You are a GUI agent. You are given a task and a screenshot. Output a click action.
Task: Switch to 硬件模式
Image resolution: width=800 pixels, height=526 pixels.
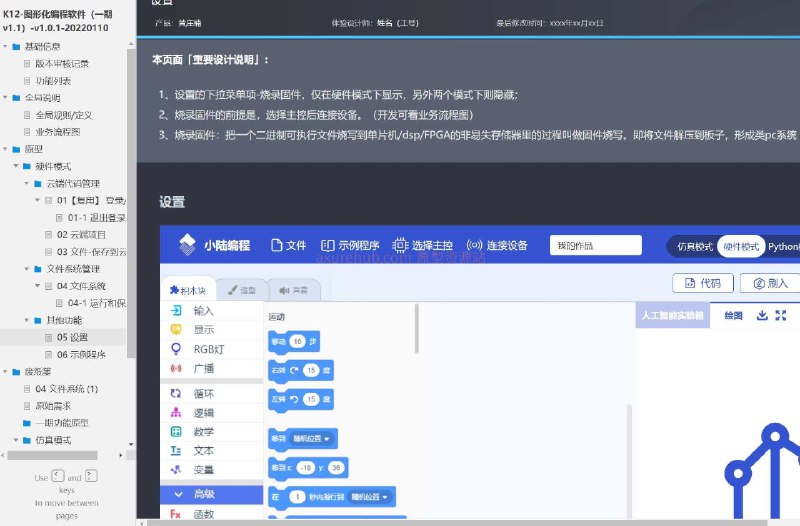[x=741, y=247]
